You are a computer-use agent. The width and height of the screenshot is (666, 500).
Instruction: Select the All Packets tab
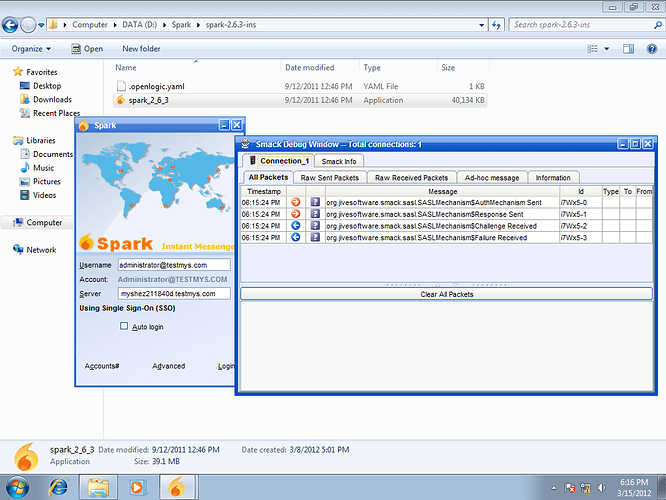click(x=268, y=178)
